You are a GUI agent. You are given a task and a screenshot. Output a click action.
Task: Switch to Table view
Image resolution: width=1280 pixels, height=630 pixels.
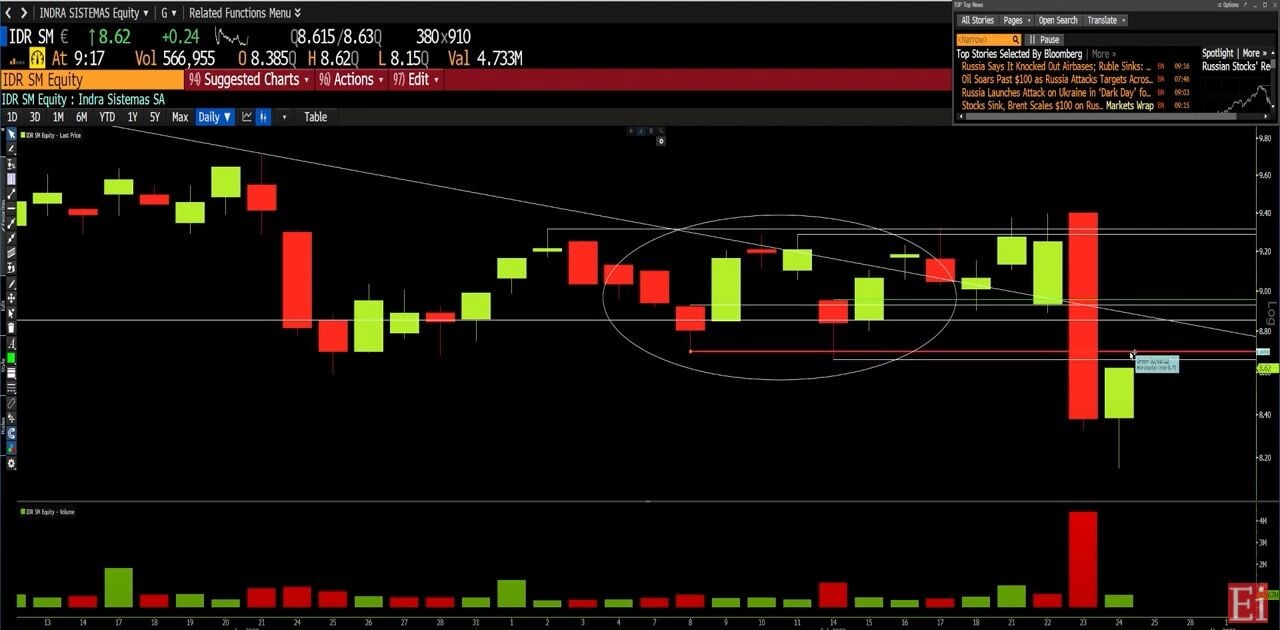[315, 117]
